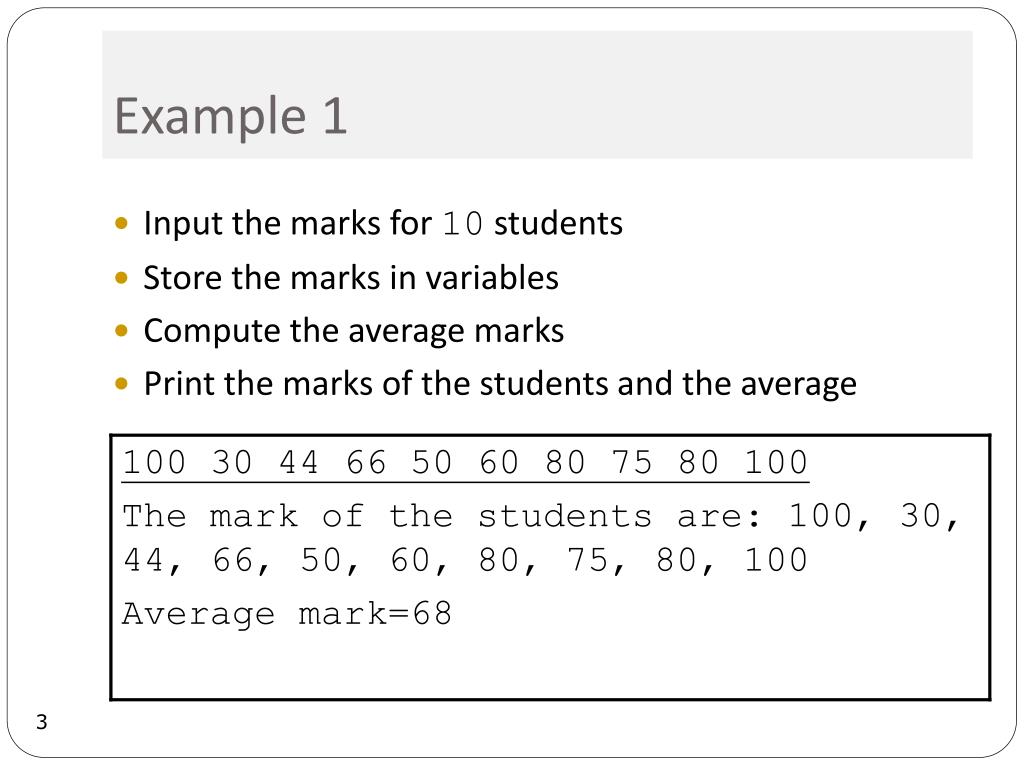Click the '75' in the underlined input row
1024x768 pixels.
pos(632,462)
